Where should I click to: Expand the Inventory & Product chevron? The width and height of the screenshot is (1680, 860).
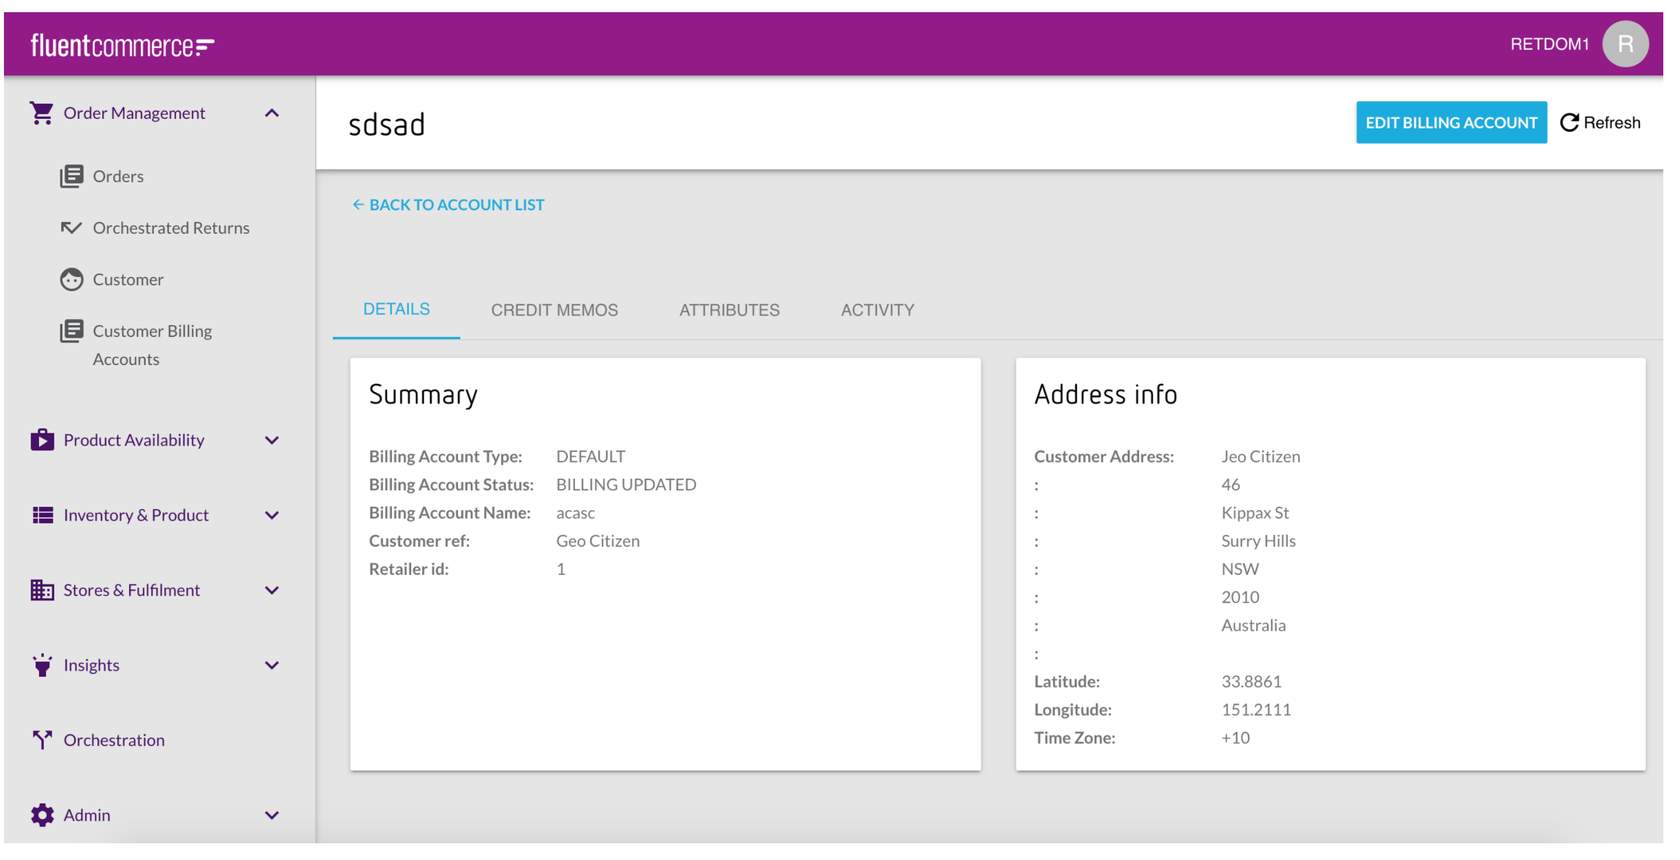click(271, 515)
